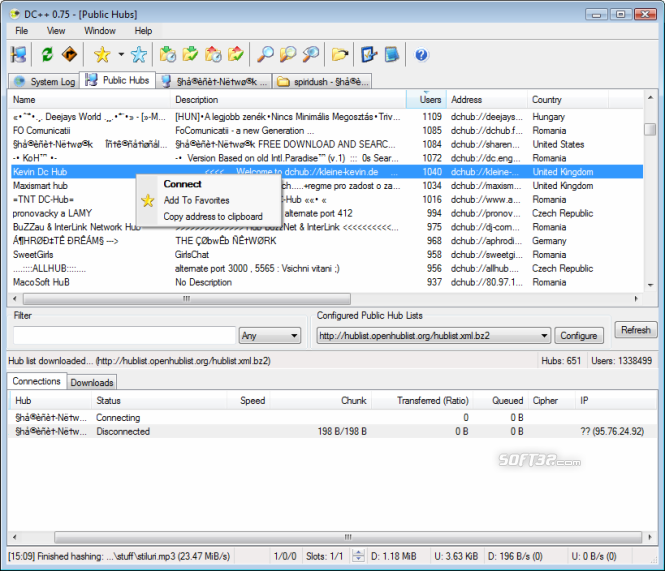The image size is (665, 571).
Task: Click the blue Help question mark icon
Action: (421, 55)
